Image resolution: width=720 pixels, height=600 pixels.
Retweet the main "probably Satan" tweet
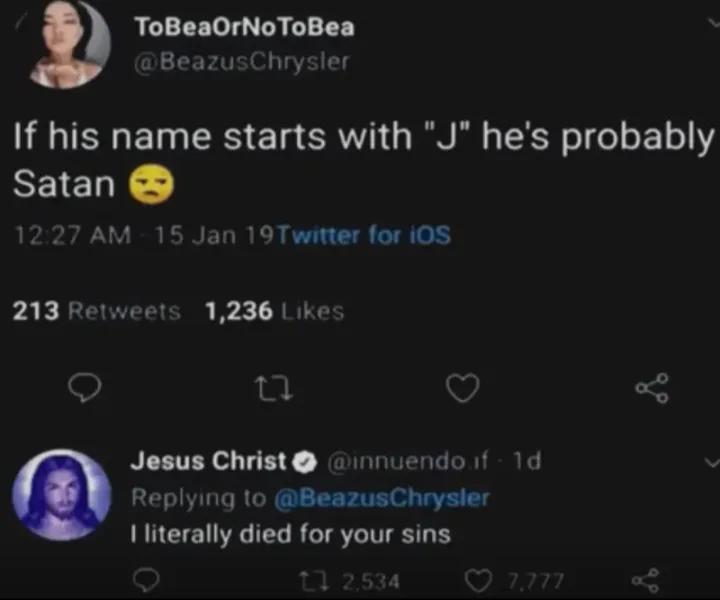274,388
